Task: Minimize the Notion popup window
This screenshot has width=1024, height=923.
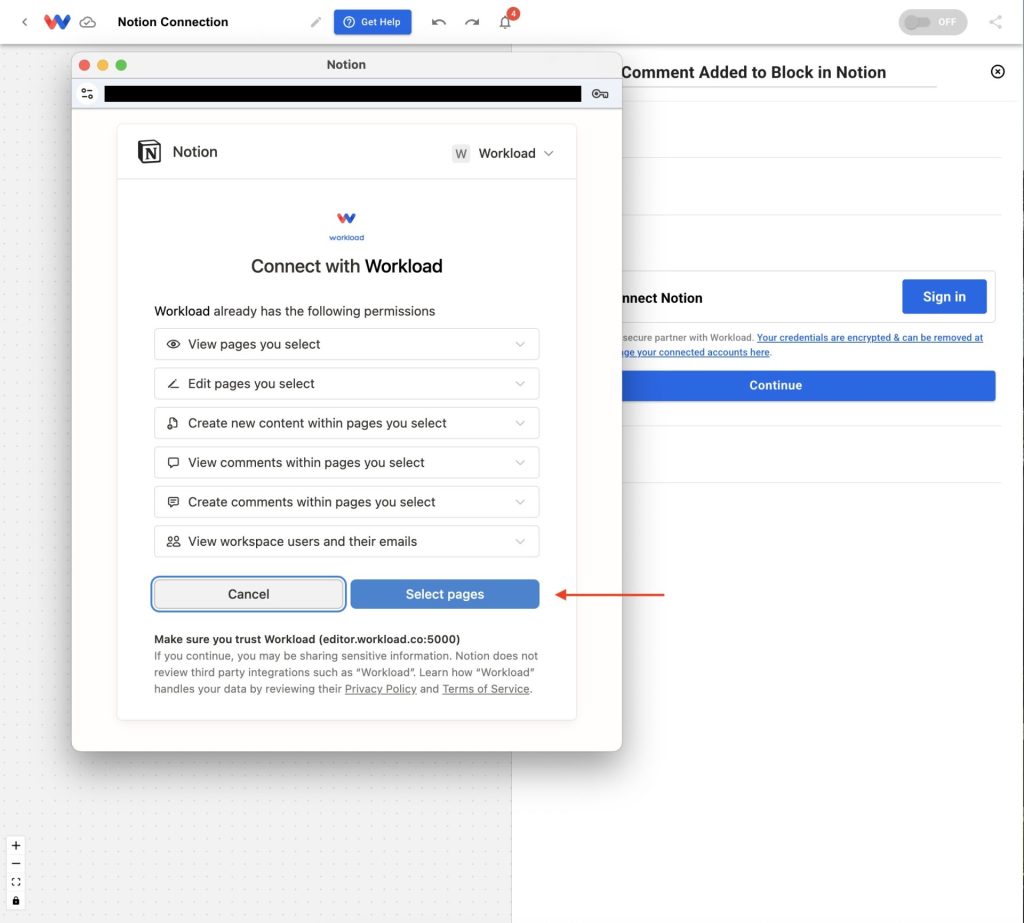Action: click(103, 65)
